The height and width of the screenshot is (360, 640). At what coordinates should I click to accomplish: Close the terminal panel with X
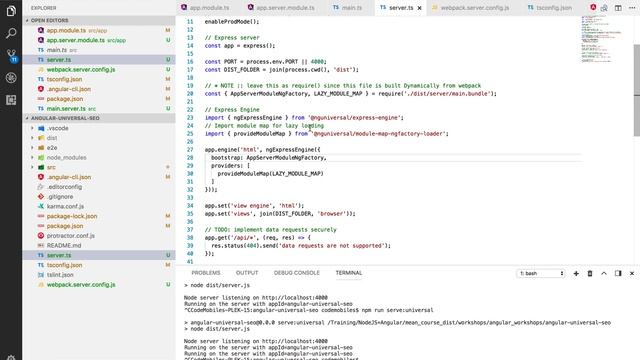click(x=632, y=273)
